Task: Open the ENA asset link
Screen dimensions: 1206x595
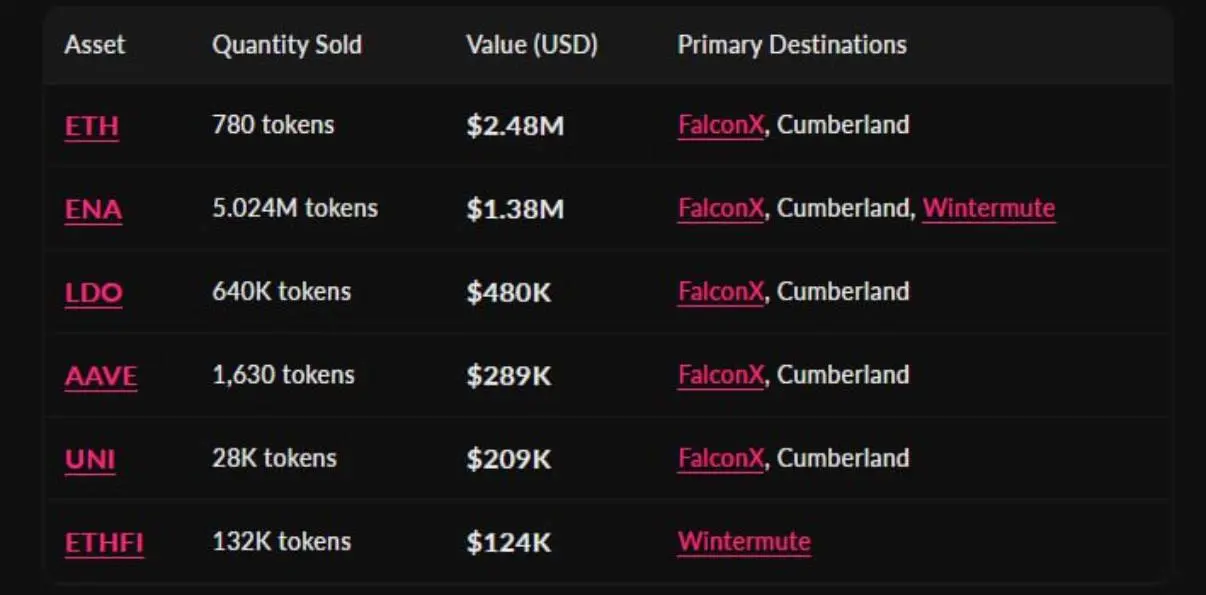Action: click(93, 210)
